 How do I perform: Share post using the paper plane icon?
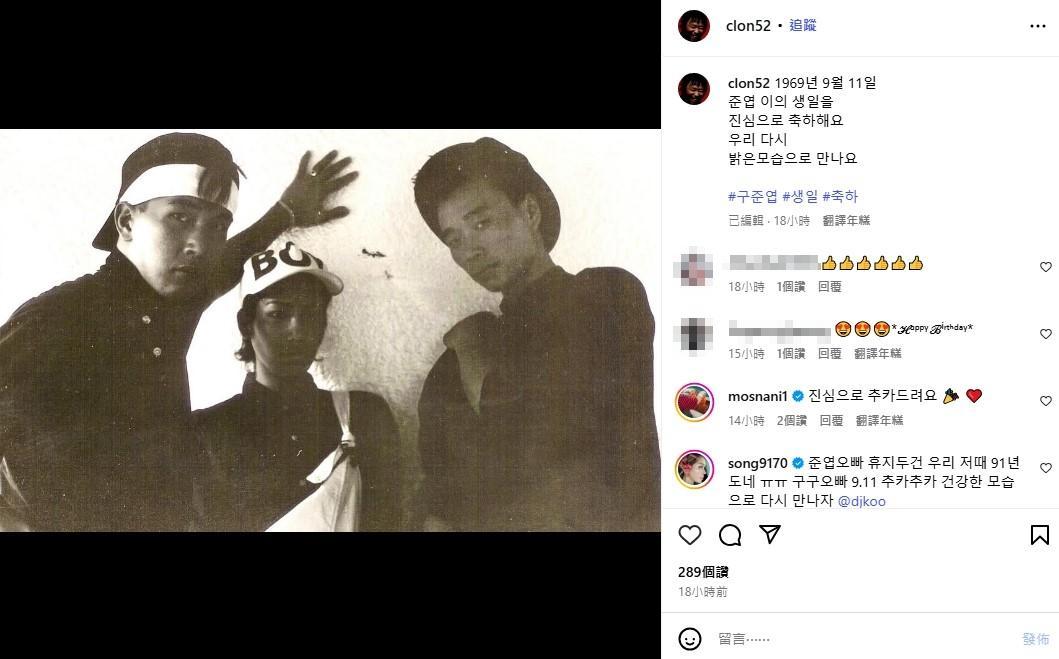click(770, 534)
